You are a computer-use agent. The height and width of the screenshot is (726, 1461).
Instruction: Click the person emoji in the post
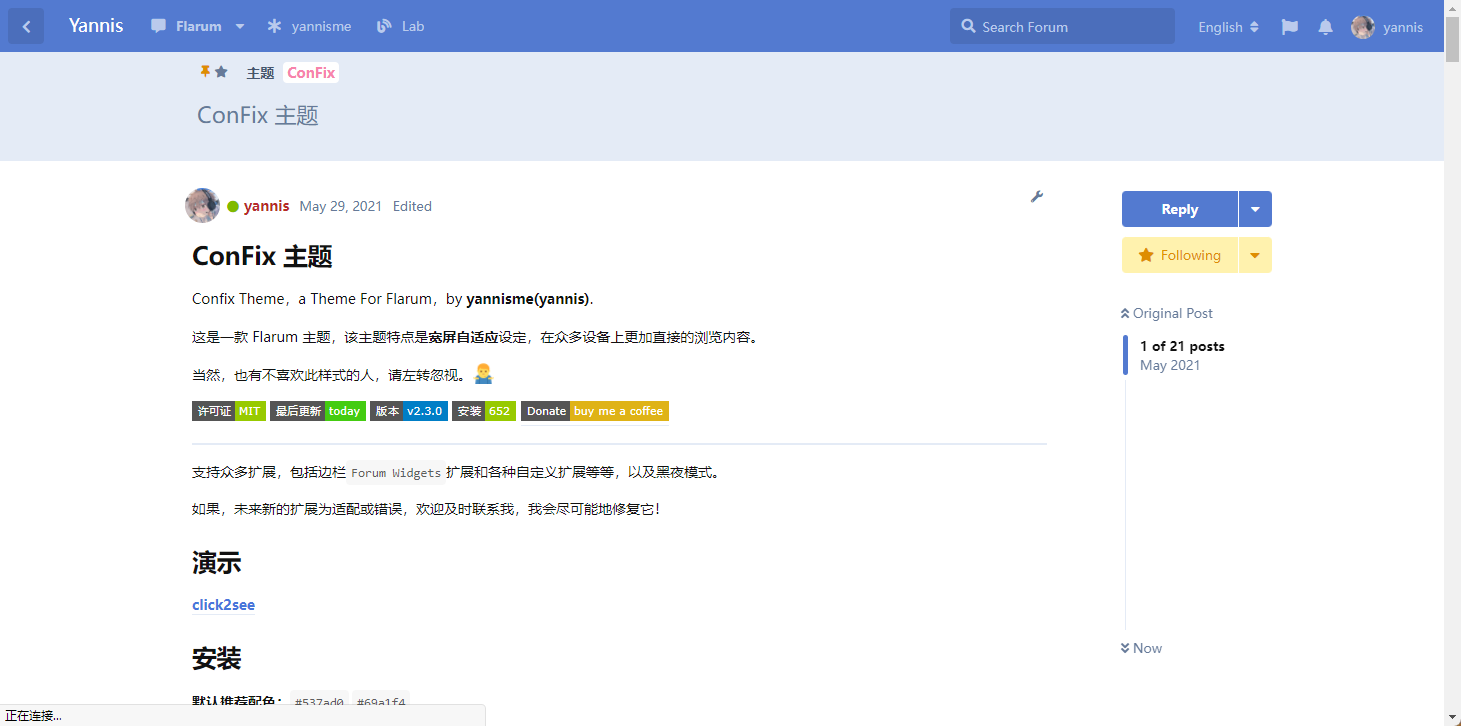[483, 374]
